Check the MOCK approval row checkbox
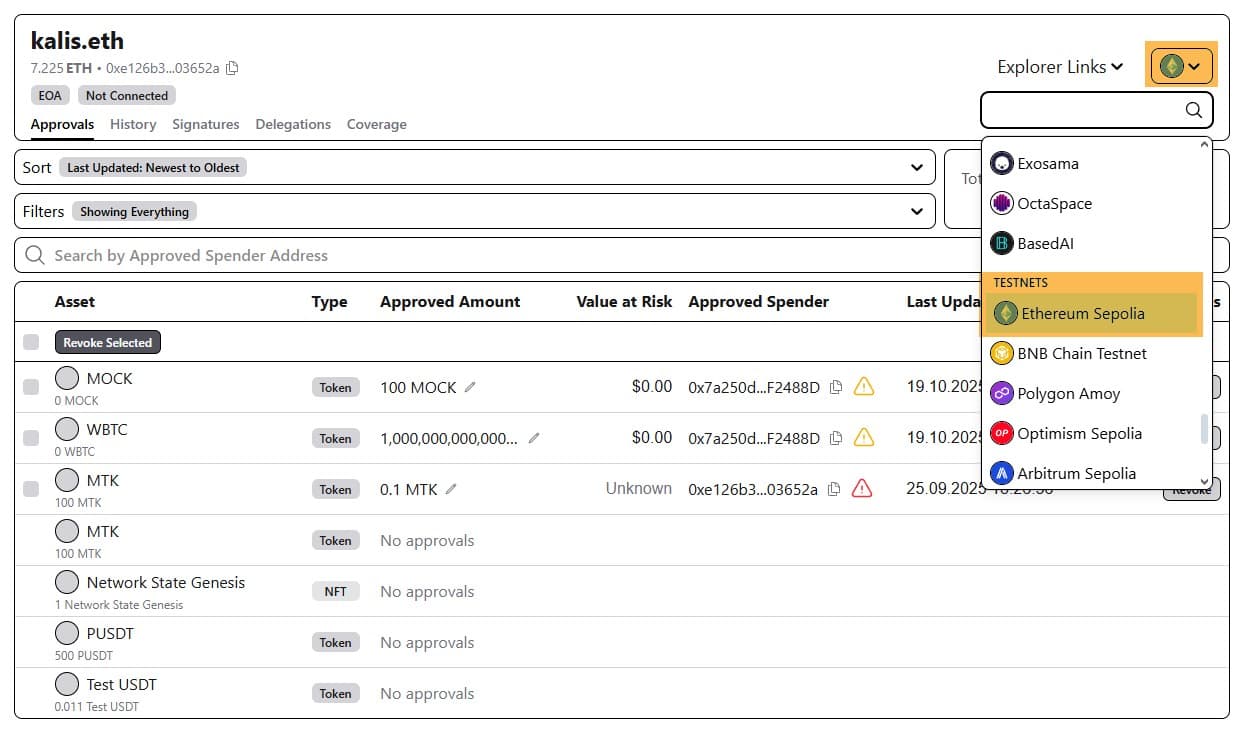The image size is (1244, 733). [30, 387]
